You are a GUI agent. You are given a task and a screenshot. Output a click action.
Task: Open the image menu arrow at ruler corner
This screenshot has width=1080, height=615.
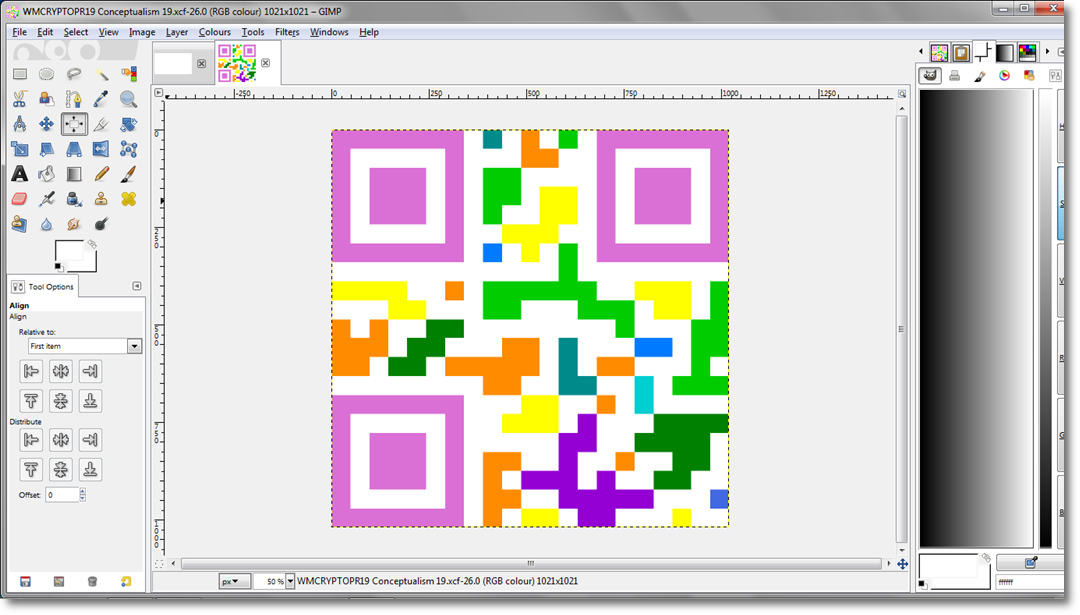[x=158, y=92]
